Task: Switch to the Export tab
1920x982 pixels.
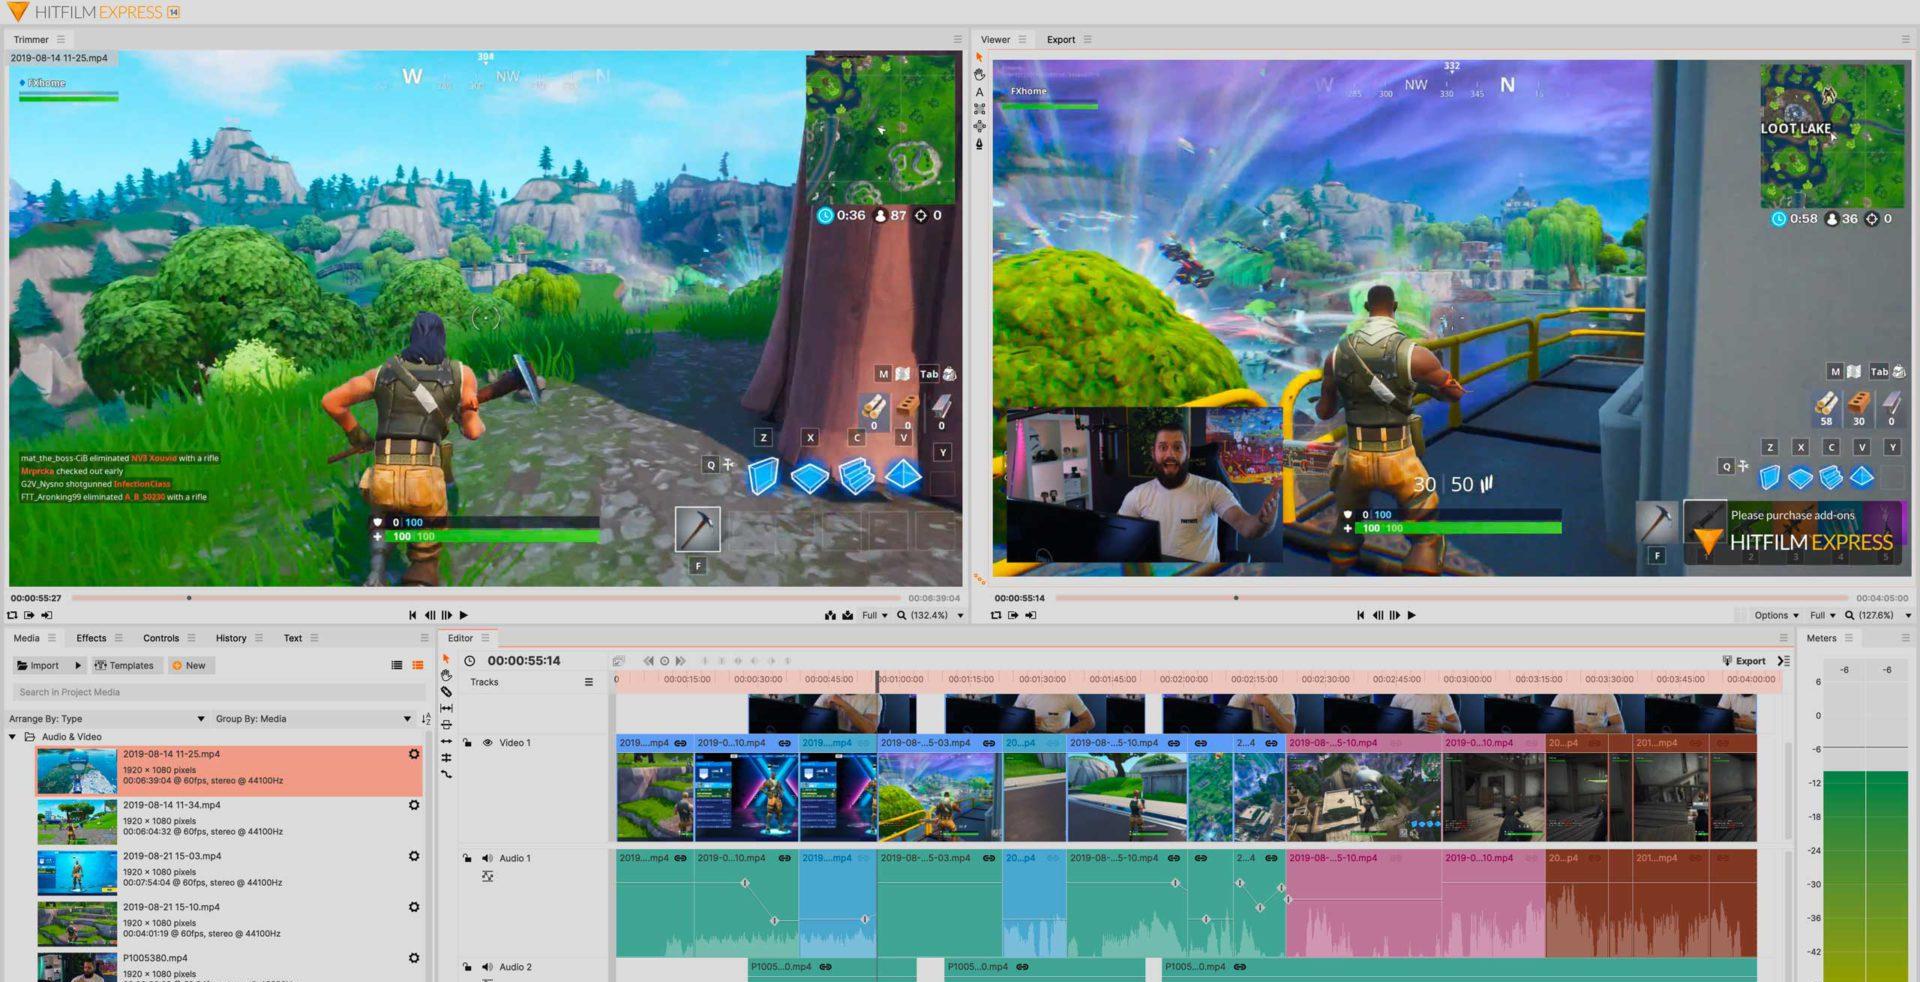Action: point(1061,40)
